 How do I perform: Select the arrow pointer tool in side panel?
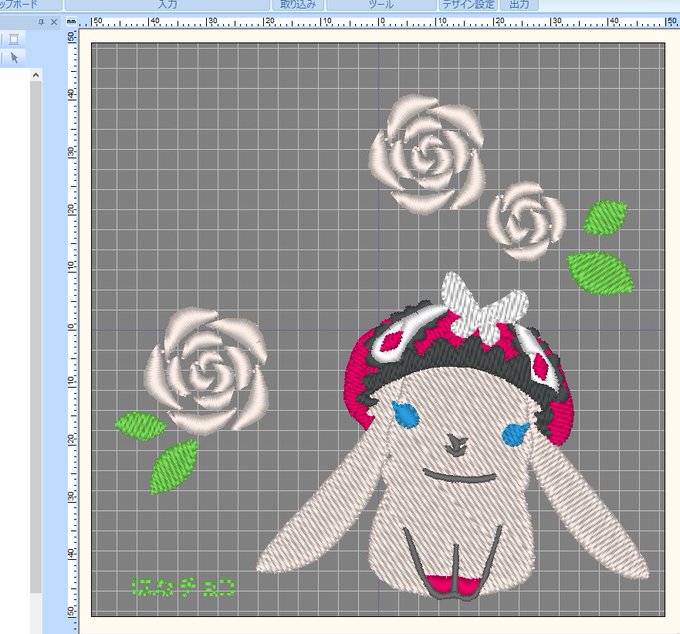point(14,57)
